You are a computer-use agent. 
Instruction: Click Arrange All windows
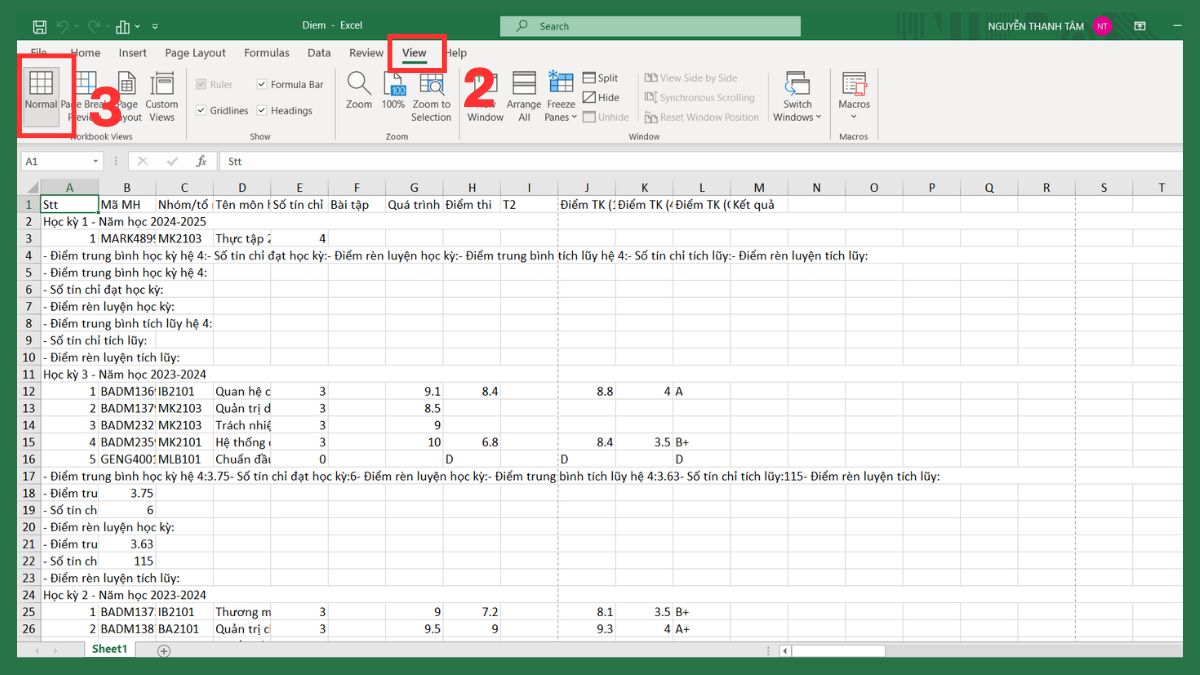pos(523,95)
